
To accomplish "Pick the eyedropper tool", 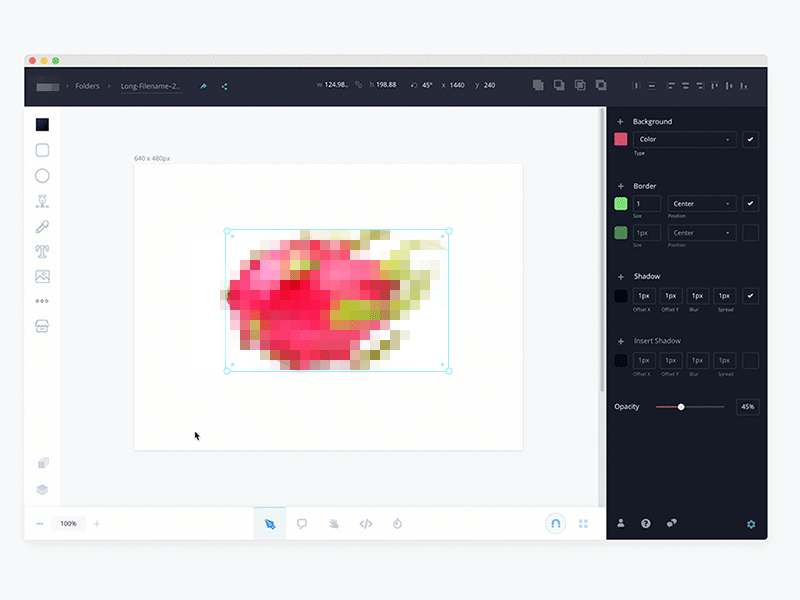I will point(42,227).
